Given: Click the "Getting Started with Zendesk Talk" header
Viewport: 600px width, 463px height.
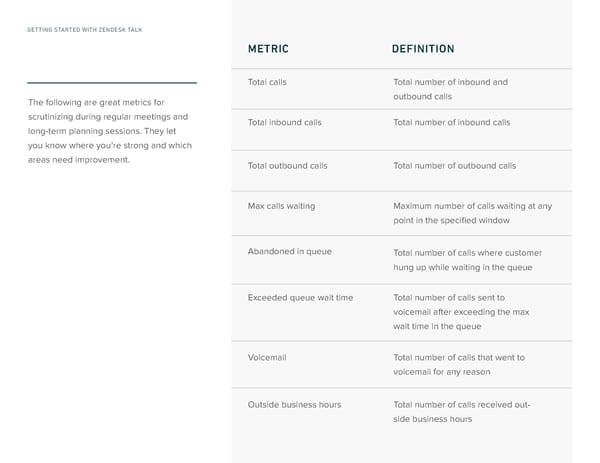Looking at the screenshot, I should (84, 30).
